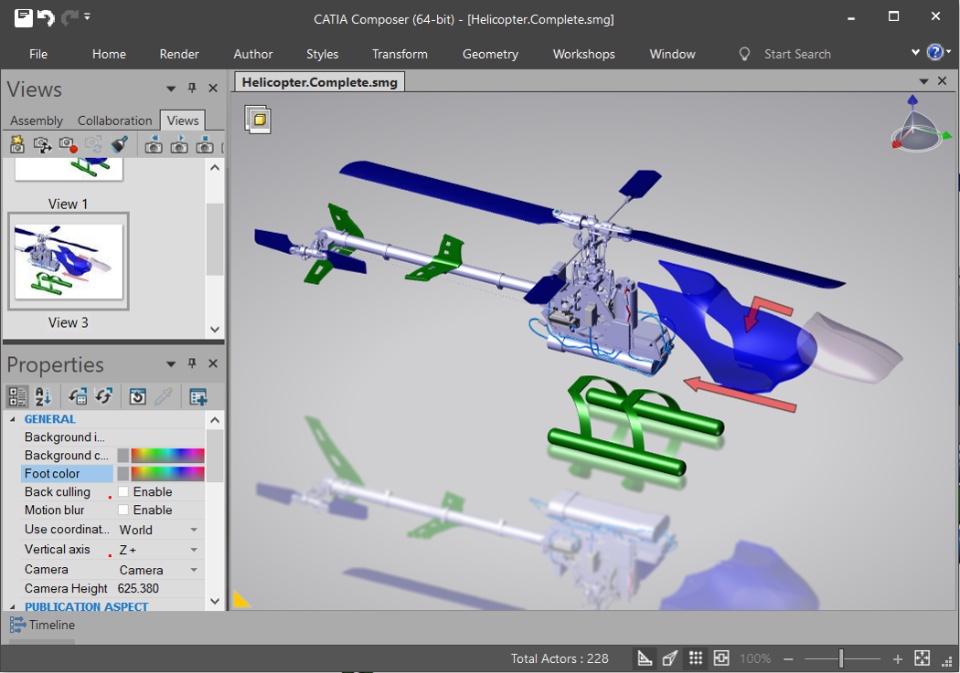Enable the Motion blur checkbox
Viewport: 960px width, 673px height.
(x=123, y=509)
